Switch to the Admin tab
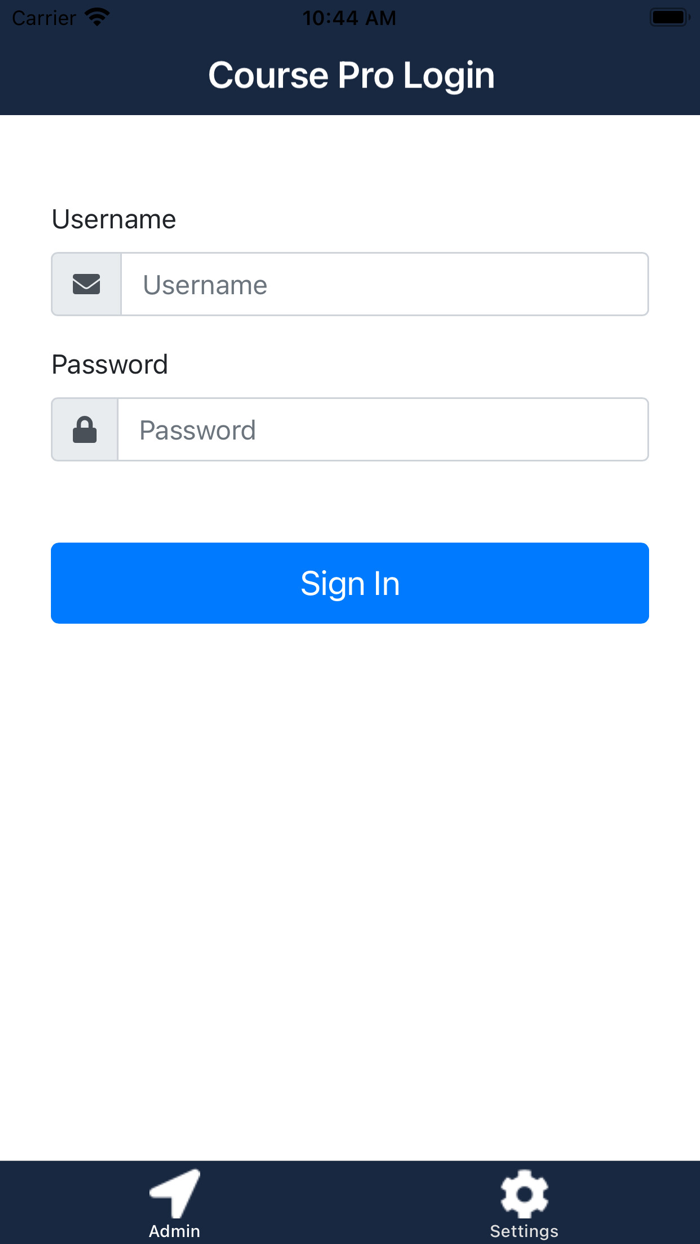The width and height of the screenshot is (700, 1244). (x=174, y=1203)
